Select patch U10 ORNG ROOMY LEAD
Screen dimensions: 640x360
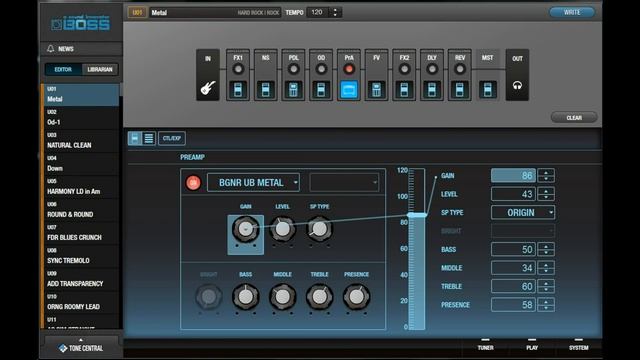(81, 303)
